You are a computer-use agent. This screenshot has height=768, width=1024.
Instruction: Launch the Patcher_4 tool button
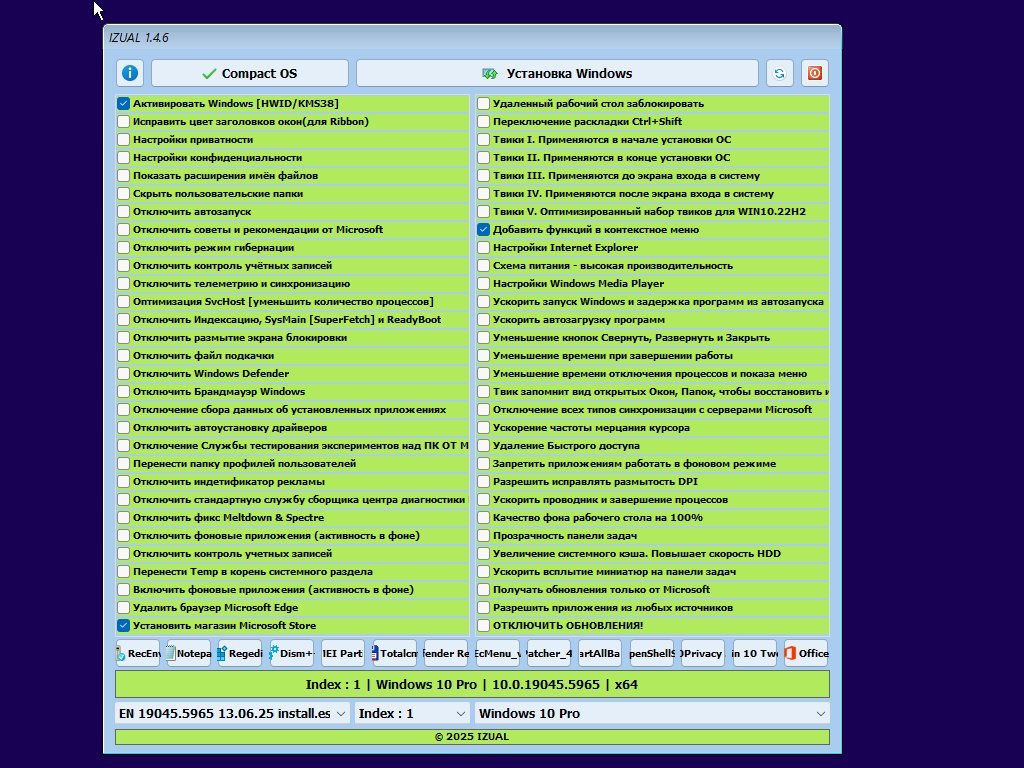point(549,653)
